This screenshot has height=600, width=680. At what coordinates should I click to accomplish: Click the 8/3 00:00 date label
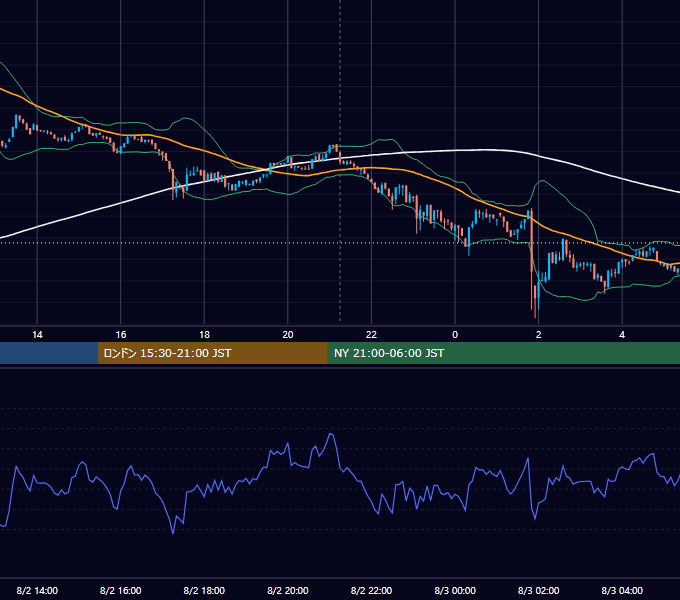[x=455, y=590]
